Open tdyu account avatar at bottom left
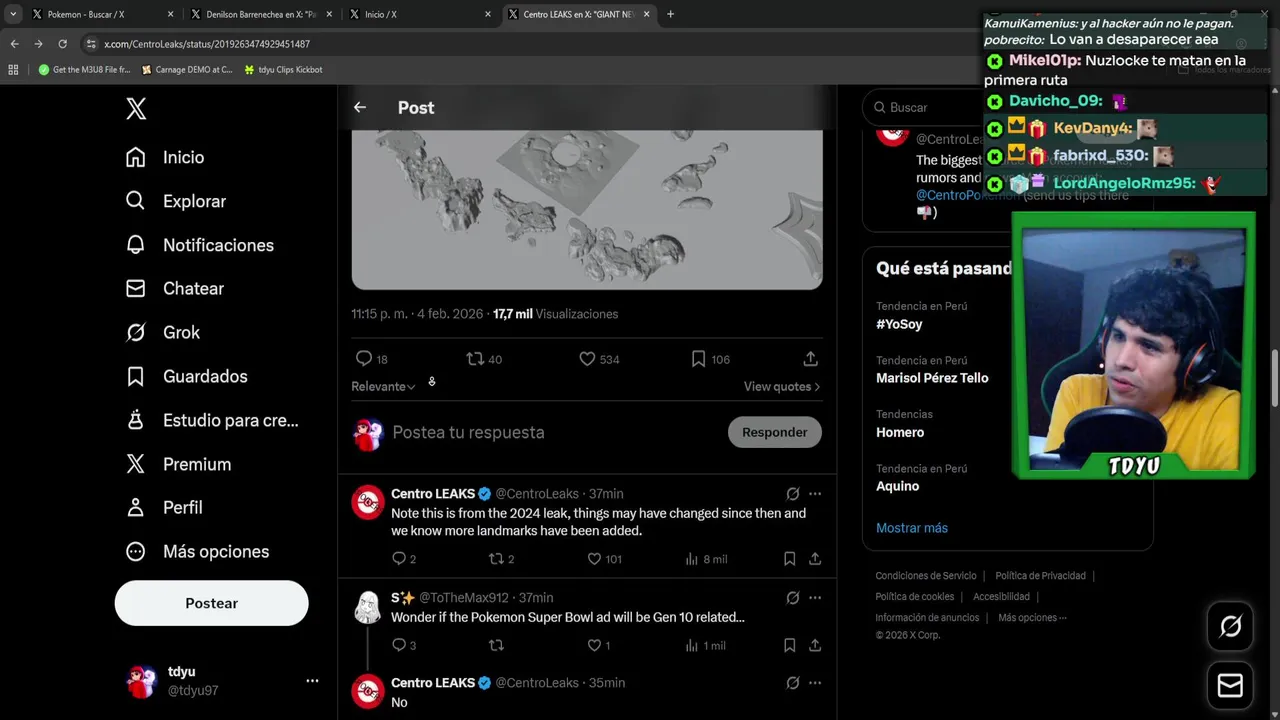The width and height of the screenshot is (1280, 720). coord(141,681)
